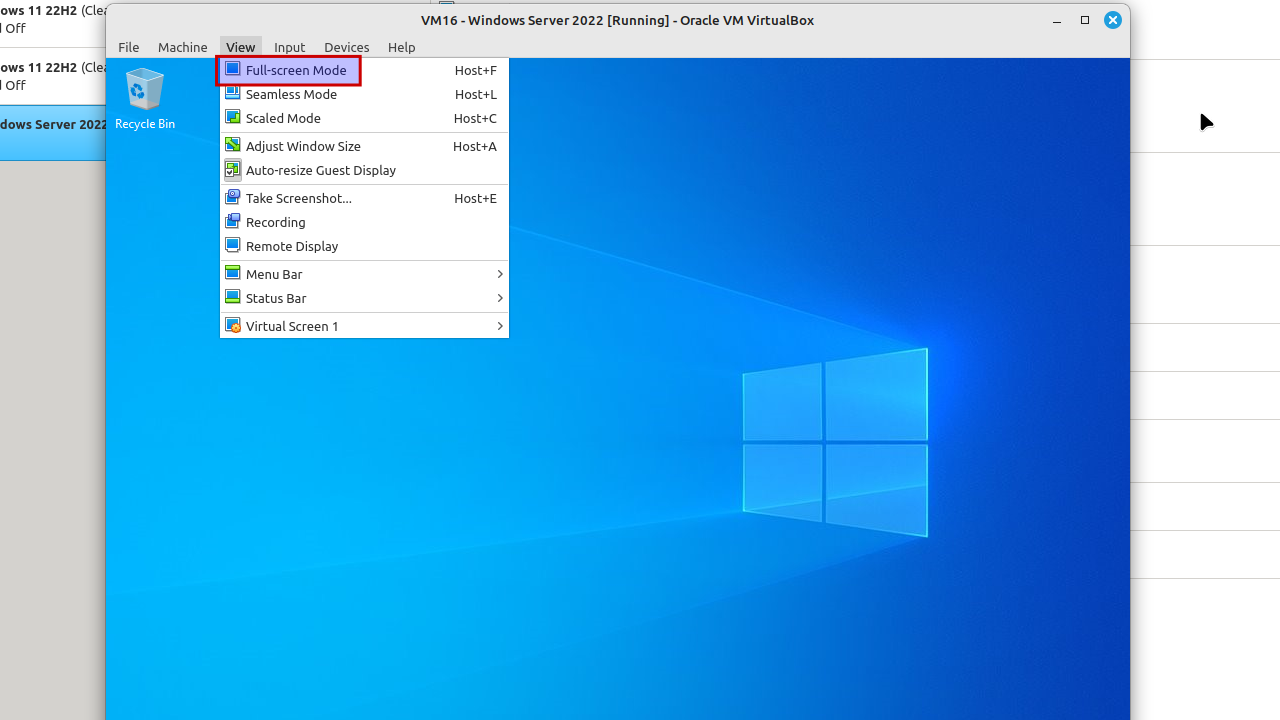Click the Full-screen Mode icon in View menu

(232, 69)
